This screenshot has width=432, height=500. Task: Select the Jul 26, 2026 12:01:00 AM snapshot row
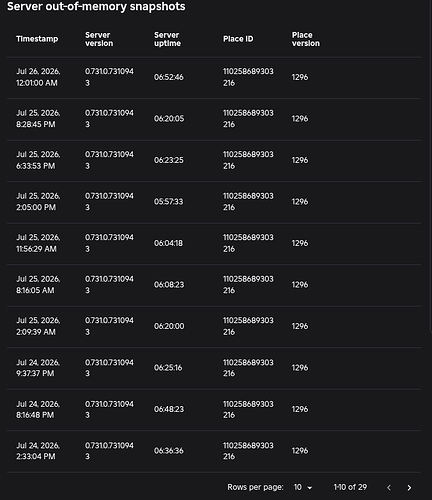click(214, 77)
